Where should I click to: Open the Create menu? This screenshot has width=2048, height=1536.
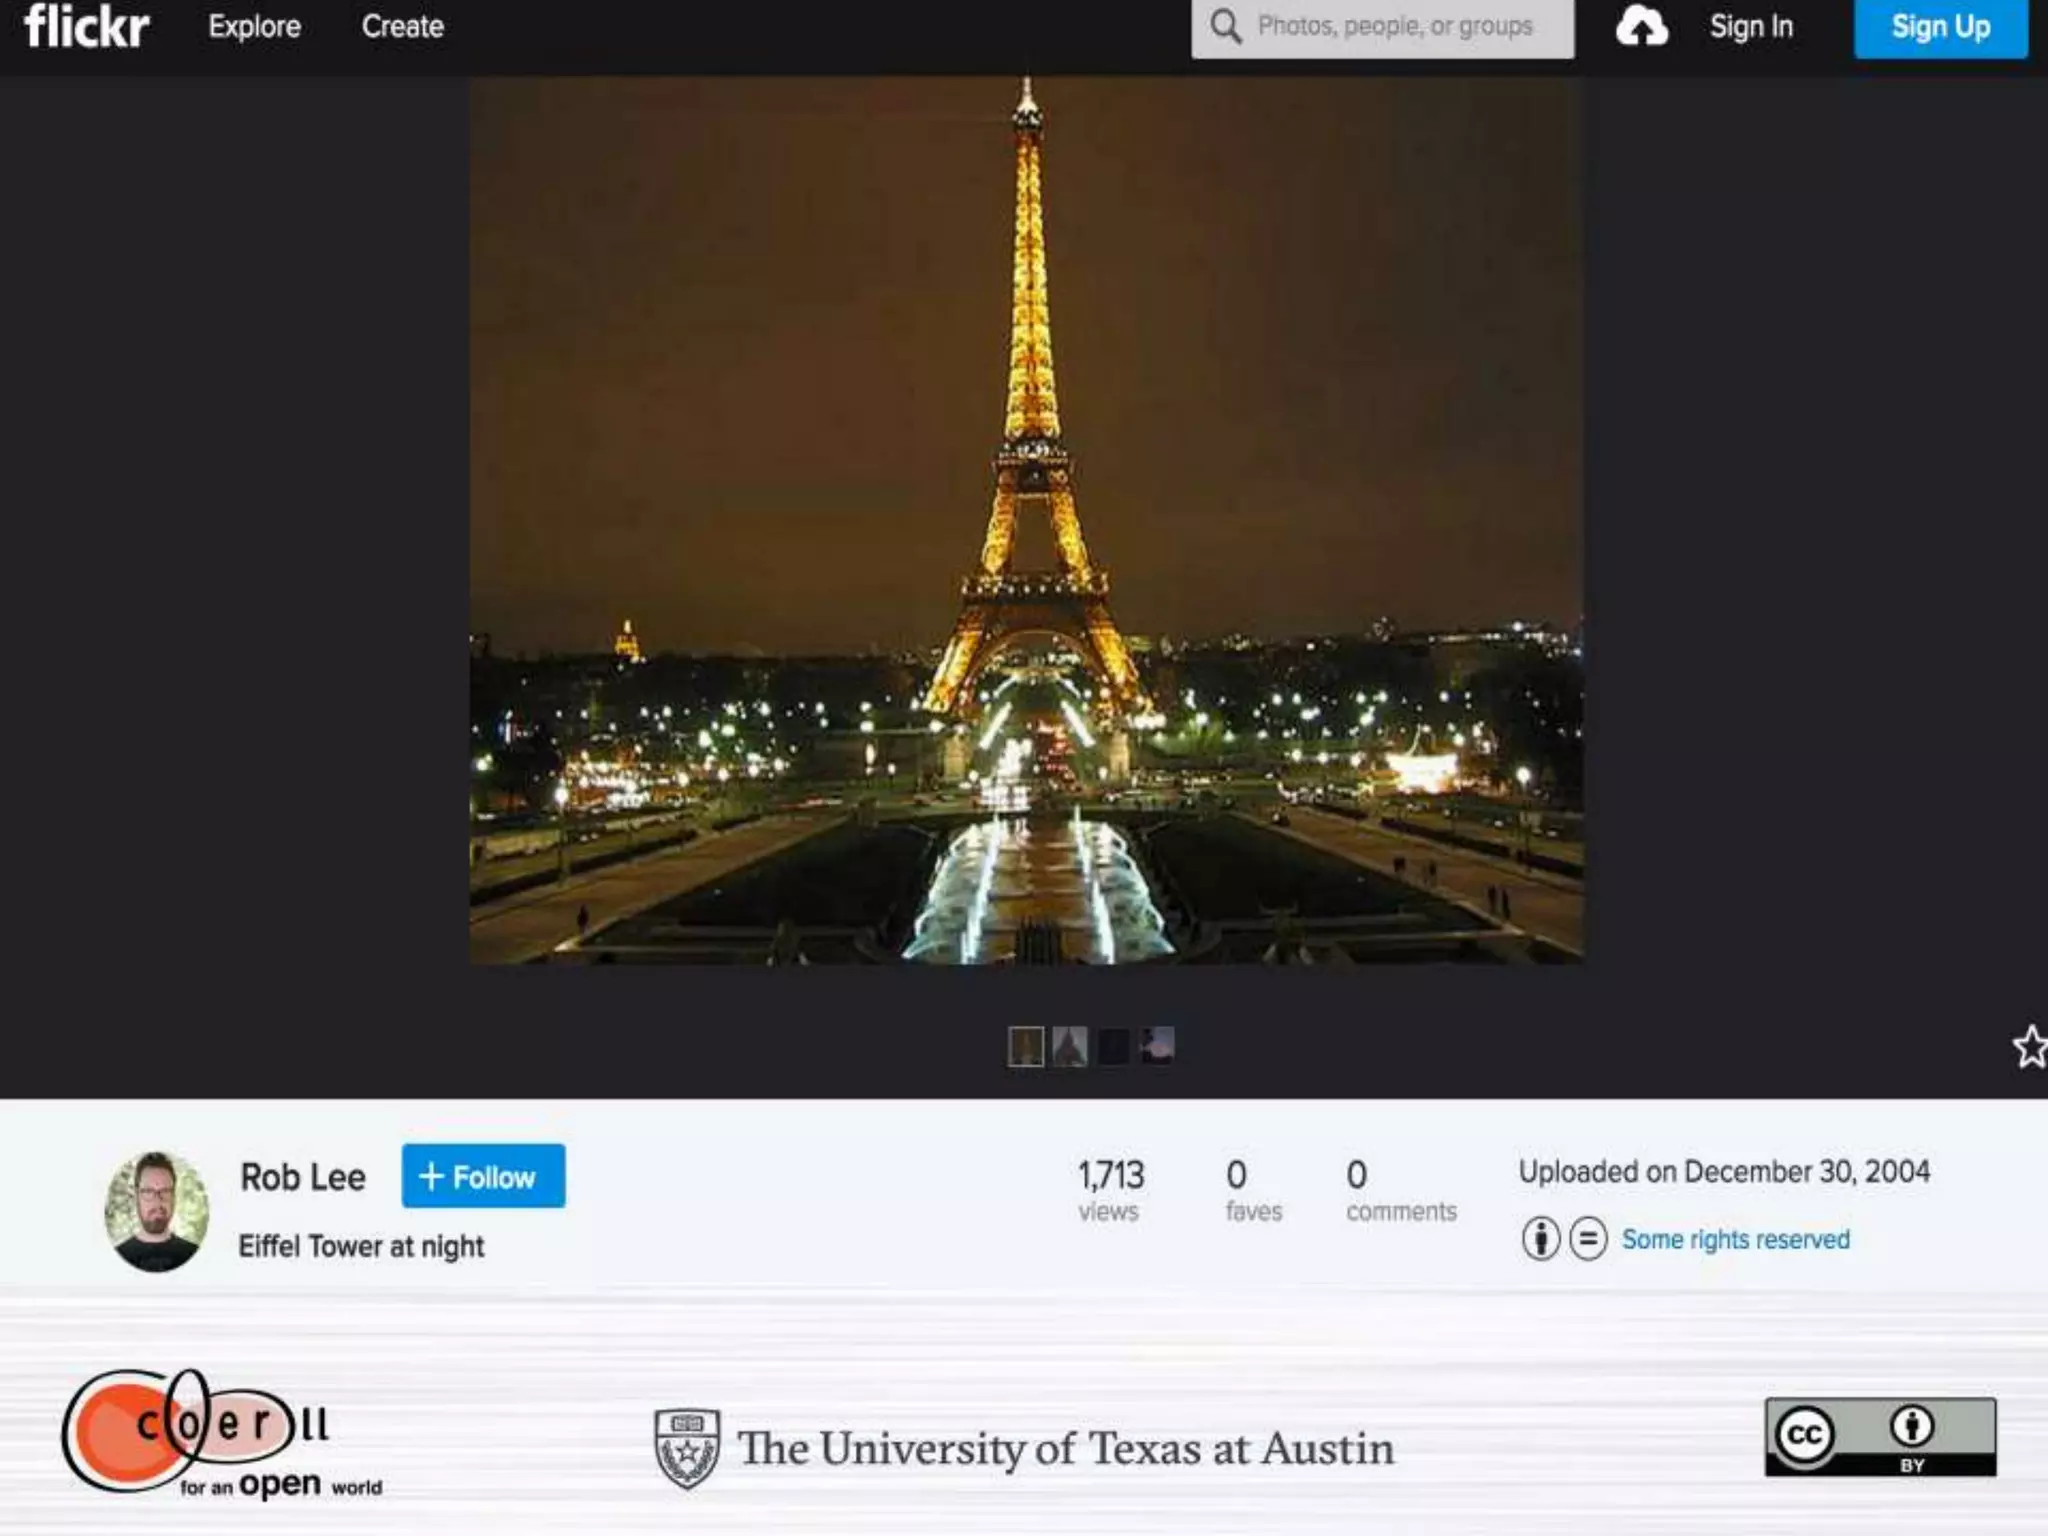point(402,27)
